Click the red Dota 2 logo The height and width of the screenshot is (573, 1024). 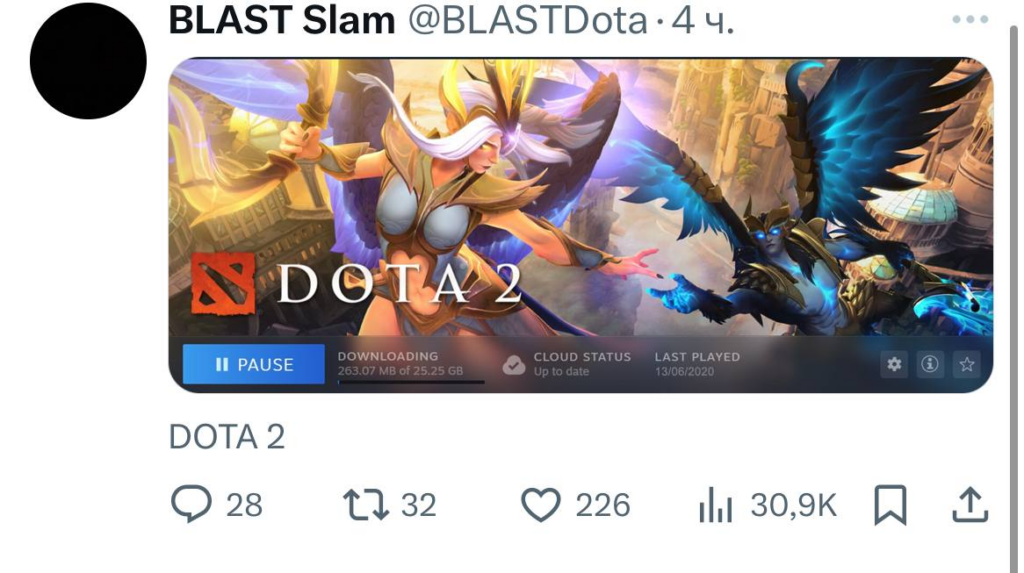click(x=223, y=284)
